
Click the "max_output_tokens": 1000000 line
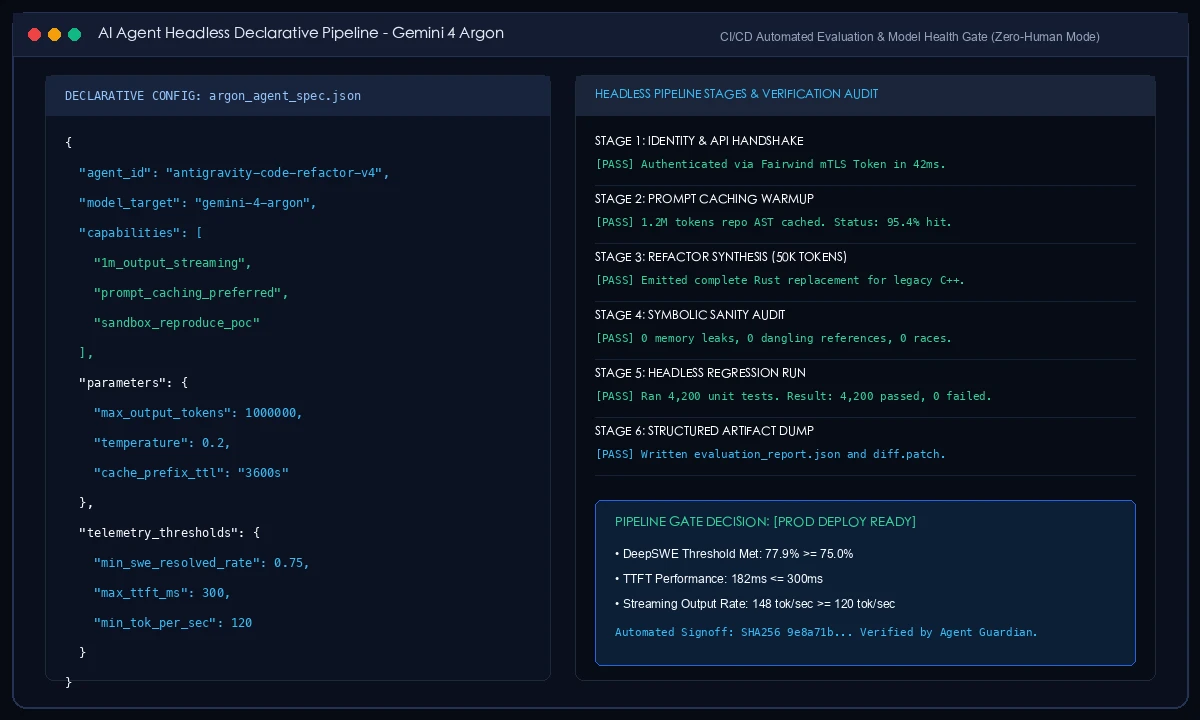[x=198, y=413]
